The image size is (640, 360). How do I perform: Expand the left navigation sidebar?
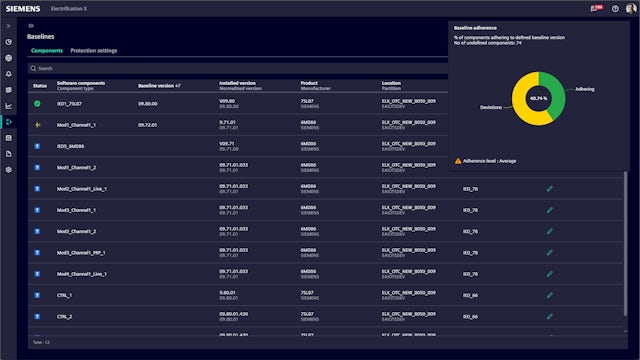click(9, 26)
